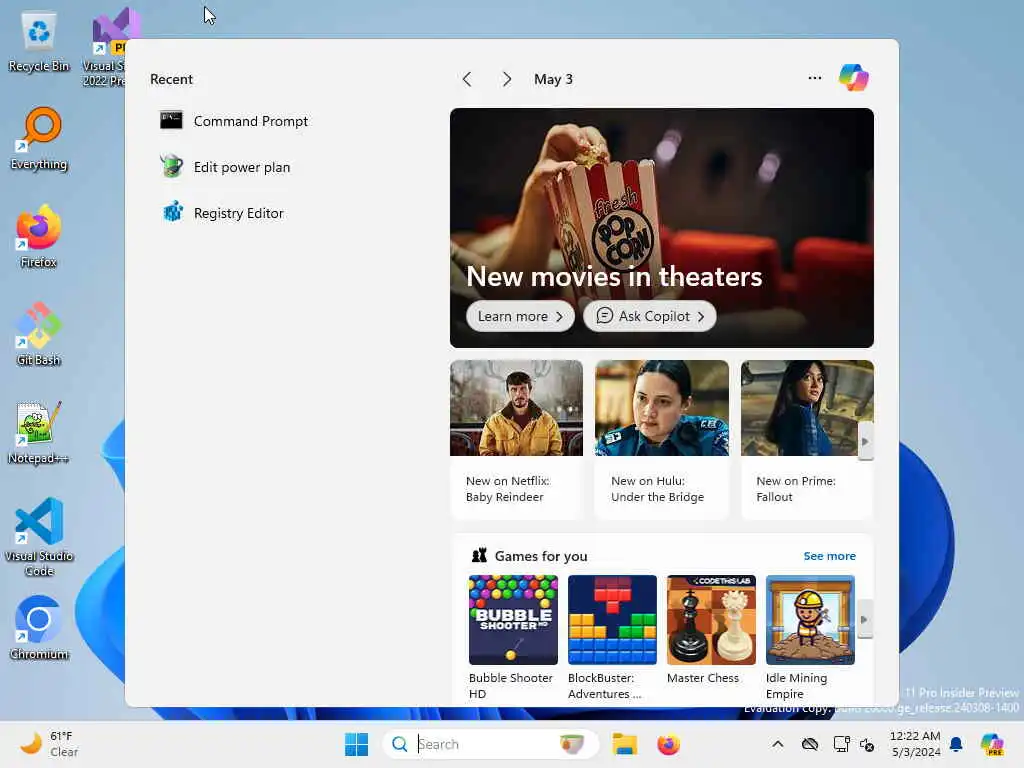Click the muted volume tray icon
The width and height of the screenshot is (1024, 768).
pos(867,744)
